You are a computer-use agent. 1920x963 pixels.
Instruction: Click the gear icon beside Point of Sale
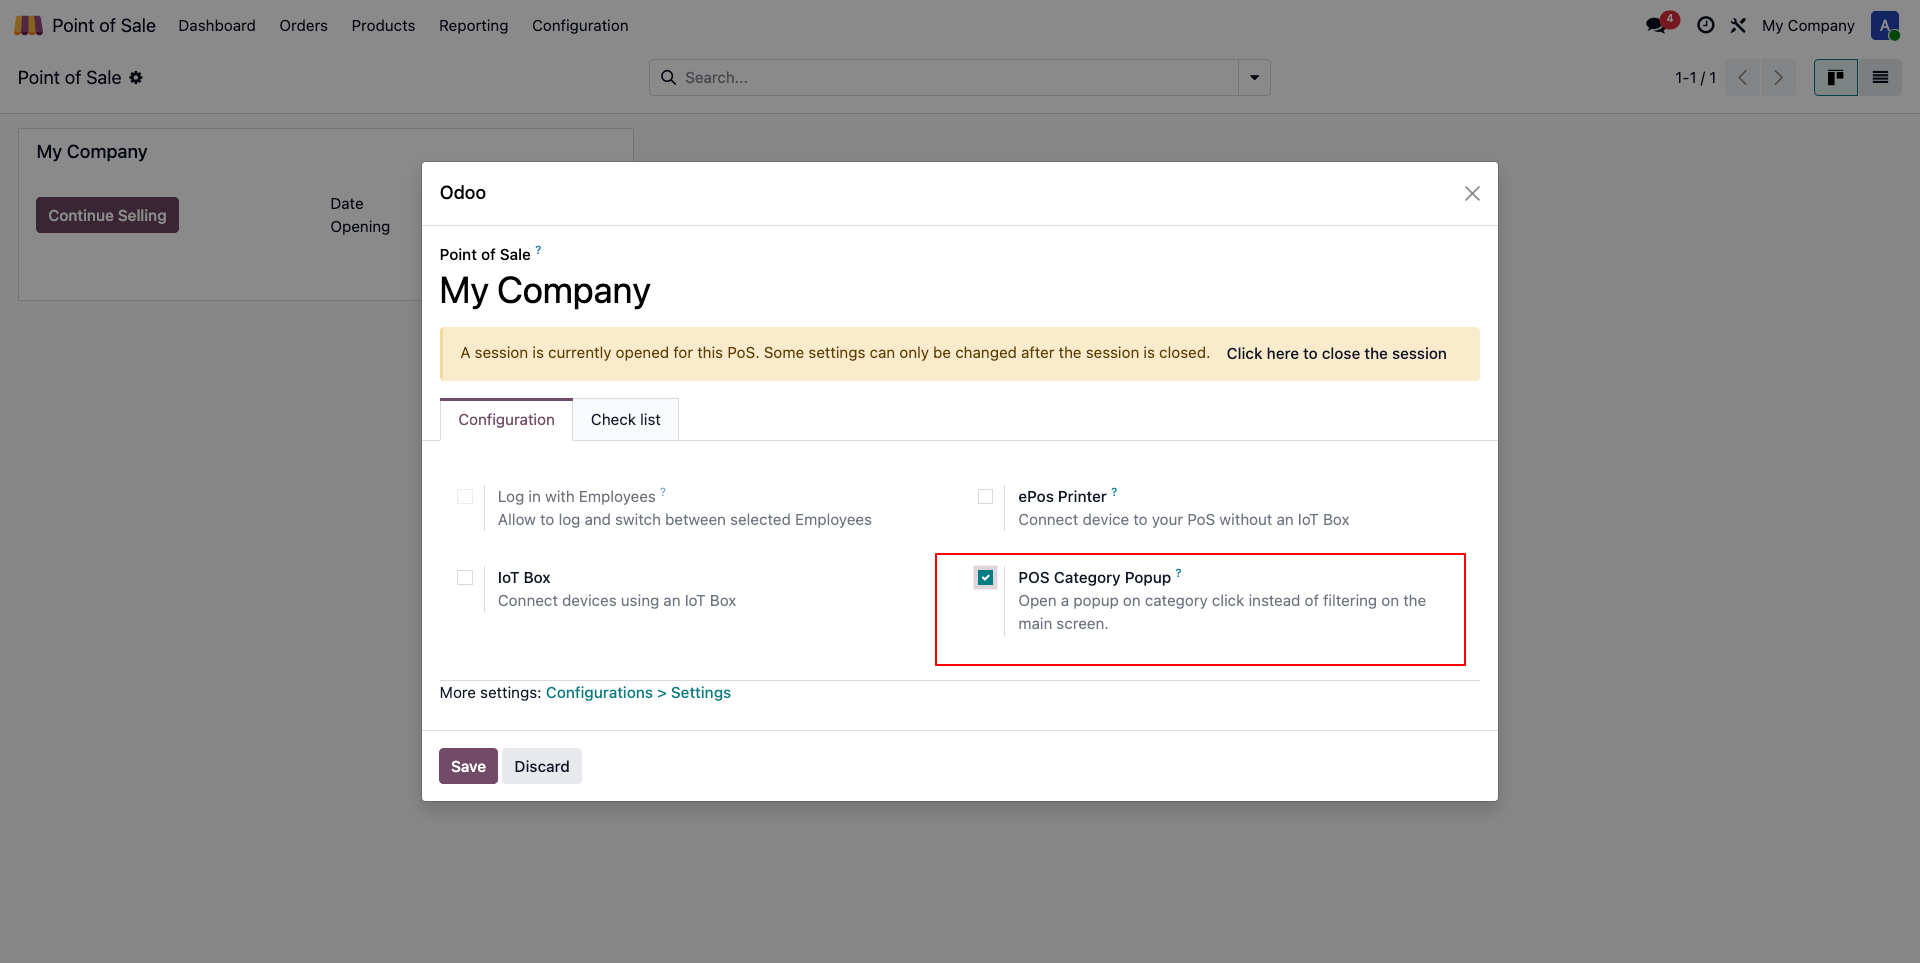pos(136,77)
